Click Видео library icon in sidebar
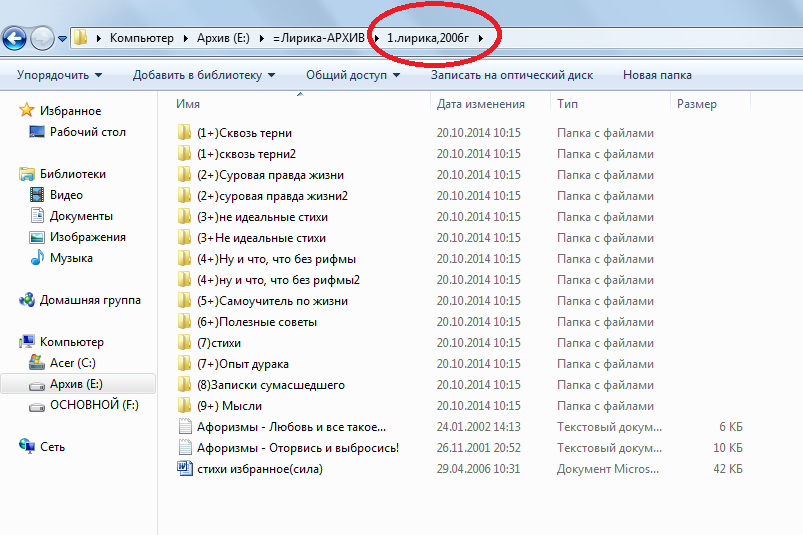The width and height of the screenshot is (803, 535). pos(37,195)
